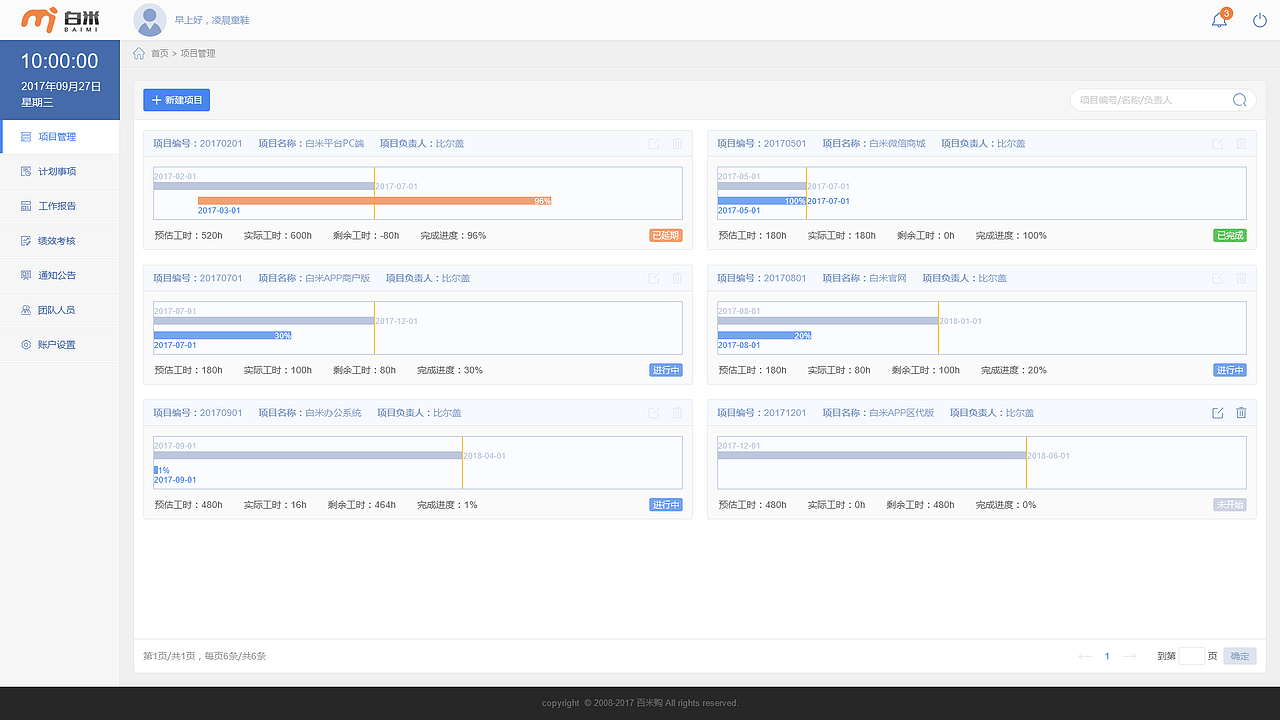Click 进行中 tag of project 20170801
This screenshot has height=720, width=1280.
(1230, 370)
